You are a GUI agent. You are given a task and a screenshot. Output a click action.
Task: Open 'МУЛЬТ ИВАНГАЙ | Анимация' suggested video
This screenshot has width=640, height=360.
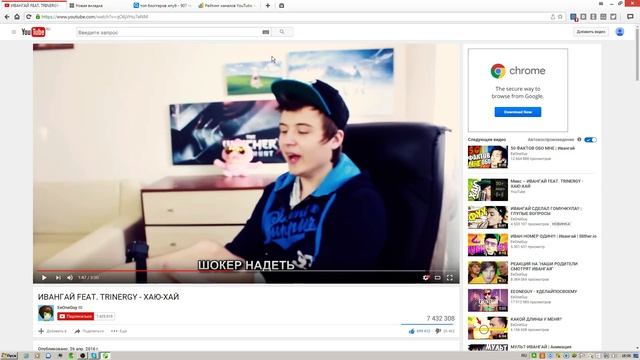click(542, 347)
